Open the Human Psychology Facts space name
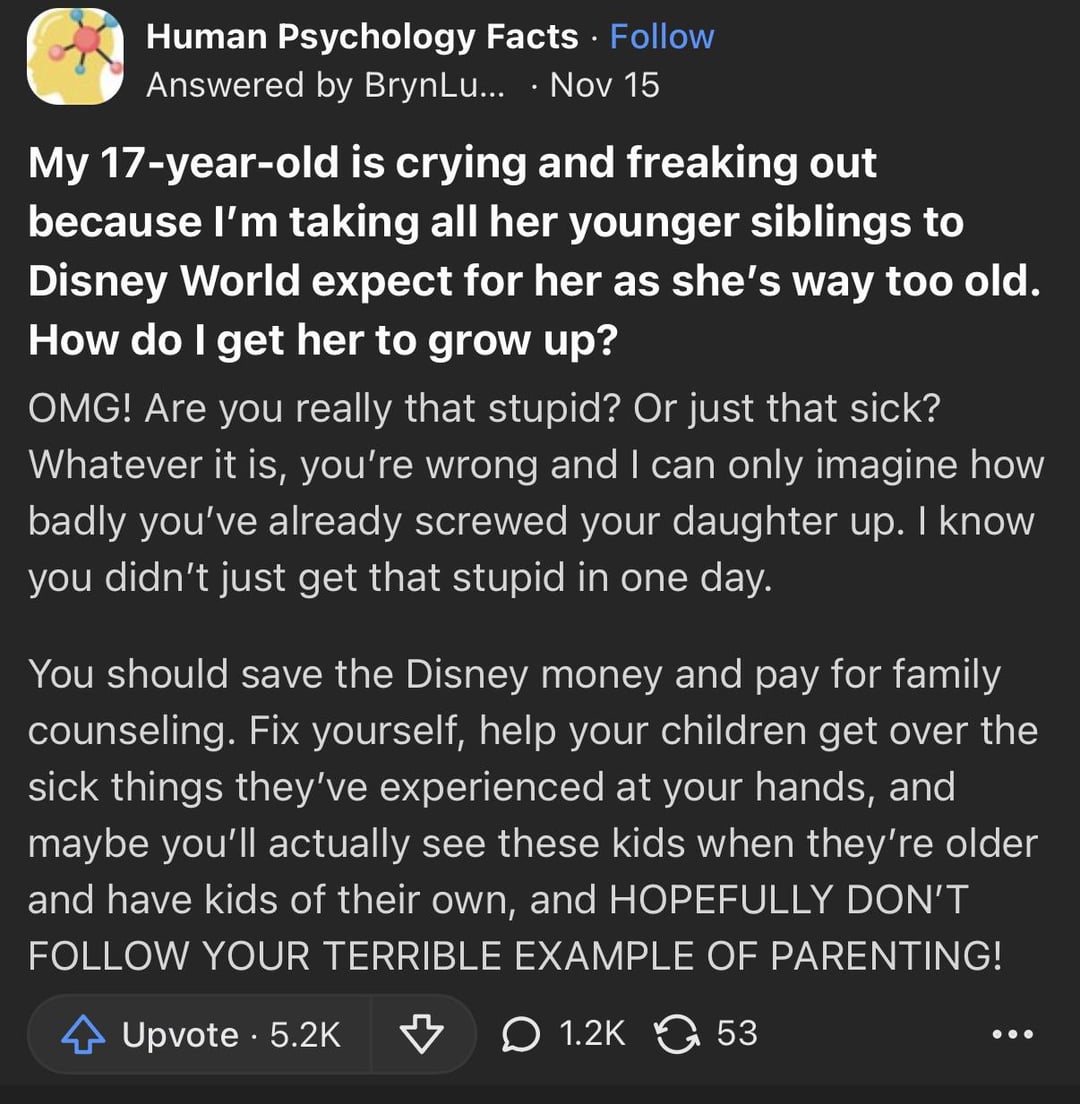1080x1104 pixels. click(362, 37)
